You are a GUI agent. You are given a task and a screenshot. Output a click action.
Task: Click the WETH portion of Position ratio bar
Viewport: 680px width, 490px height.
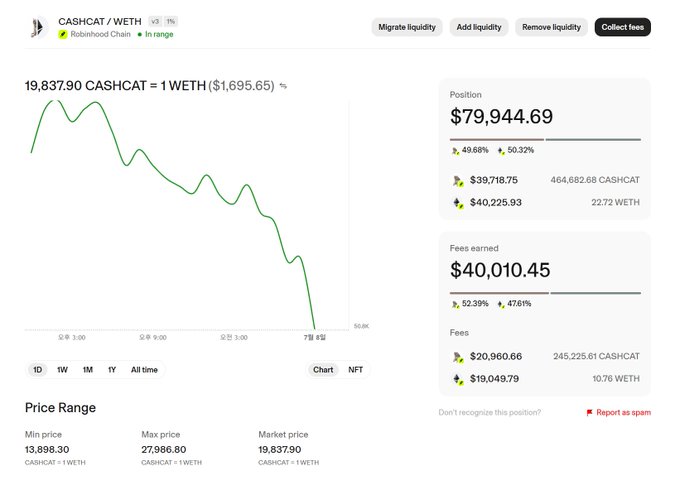point(593,140)
